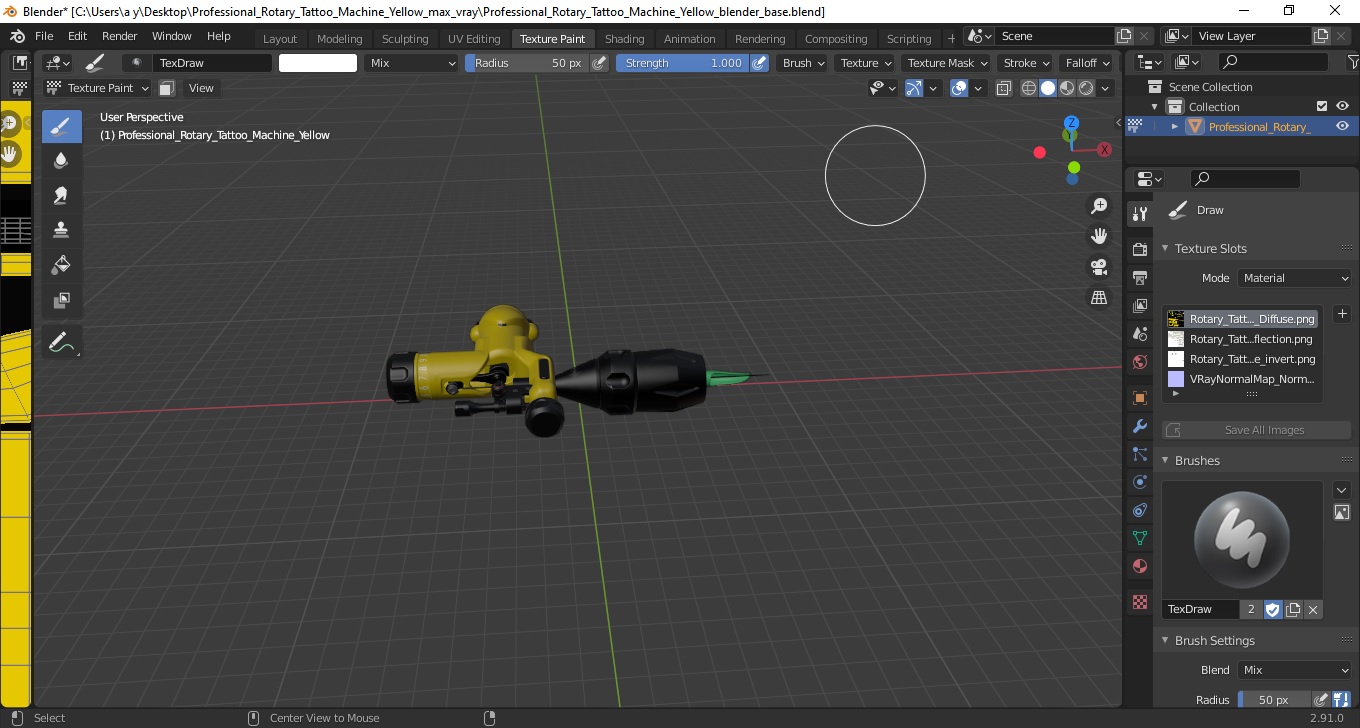Open the Render properties tab
The width and height of the screenshot is (1360, 728).
click(x=1139, y=249)
